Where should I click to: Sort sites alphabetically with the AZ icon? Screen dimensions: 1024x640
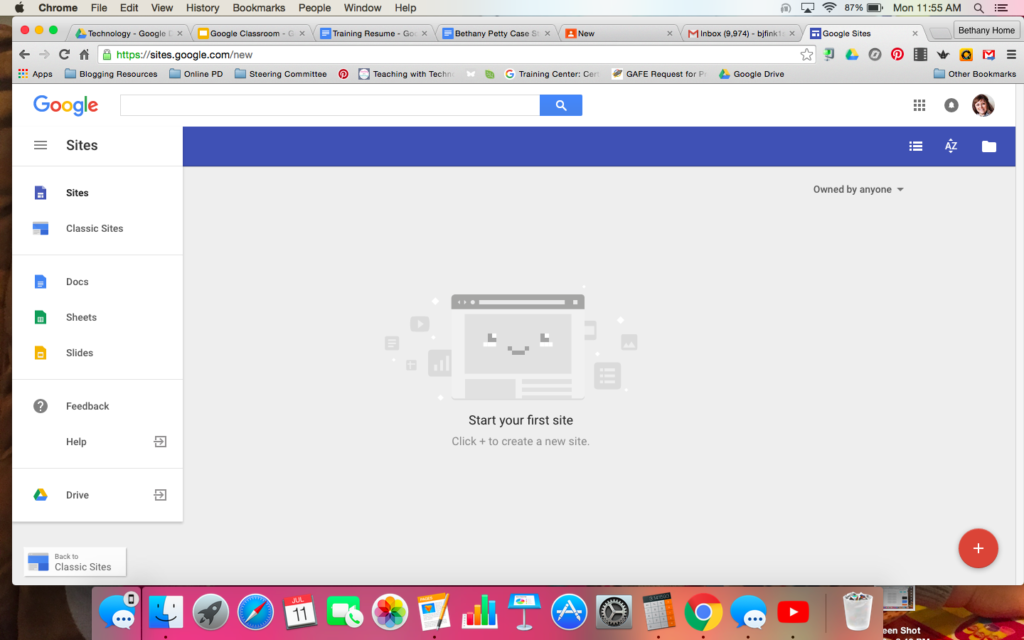coord(950,146)
